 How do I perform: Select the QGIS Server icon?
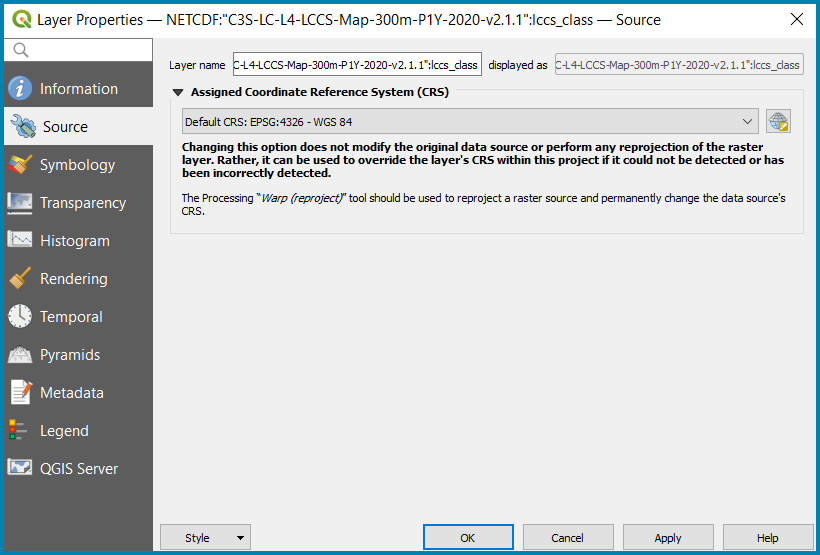click(x=20, y=469)
